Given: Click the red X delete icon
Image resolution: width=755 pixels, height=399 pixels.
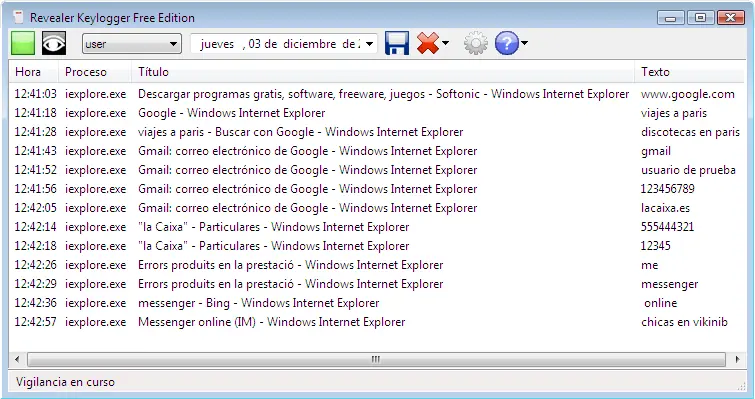Looking at the screenshot, I should pos(428,44).
